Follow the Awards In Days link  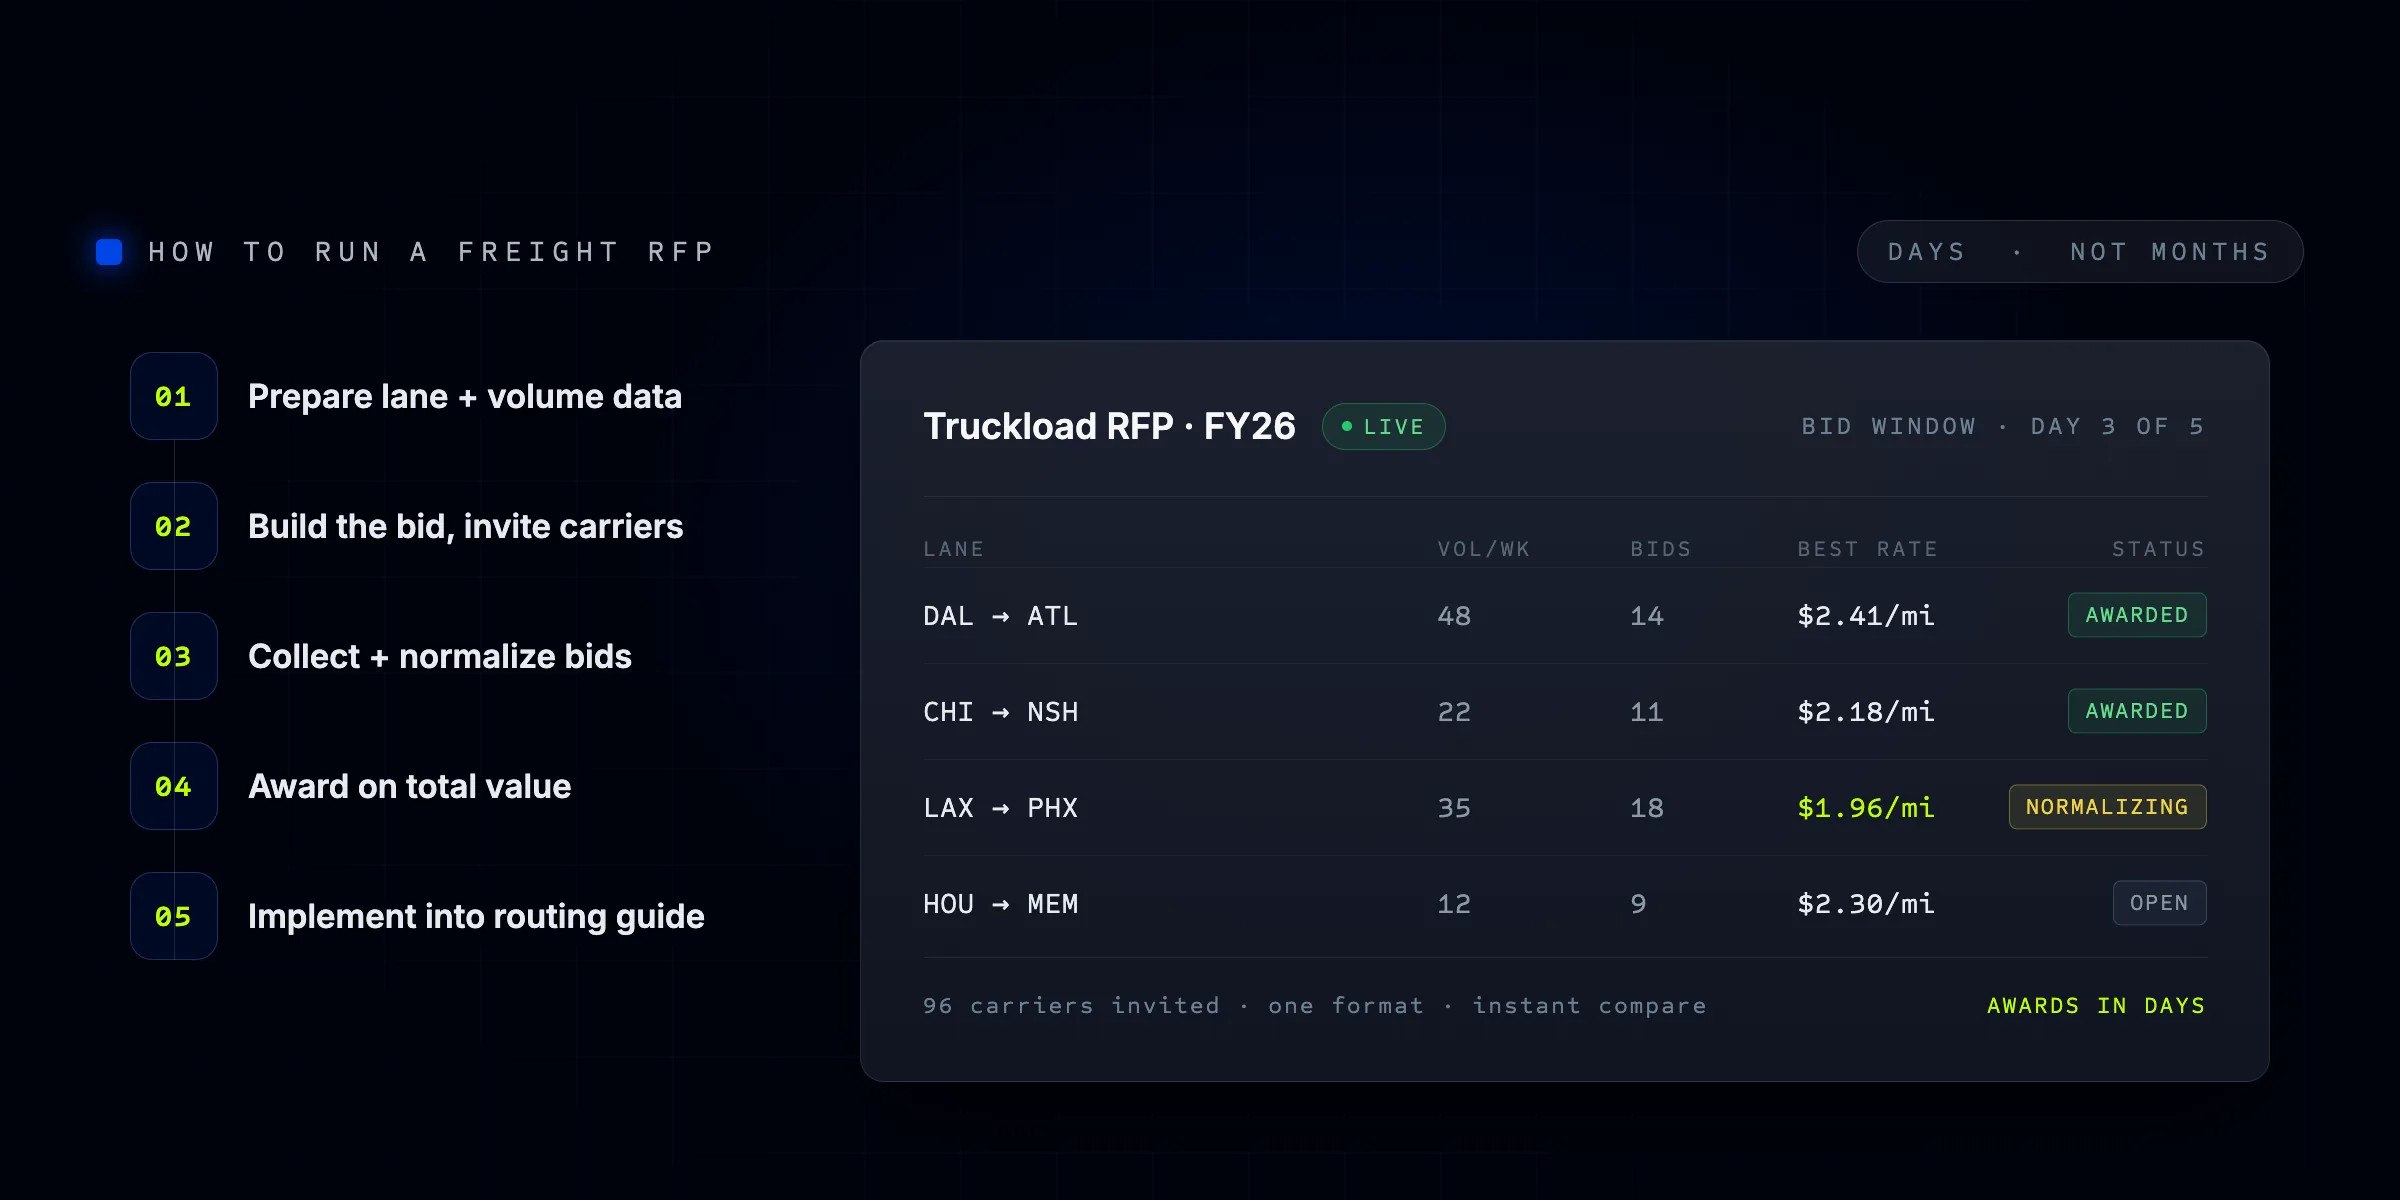2096,1006
